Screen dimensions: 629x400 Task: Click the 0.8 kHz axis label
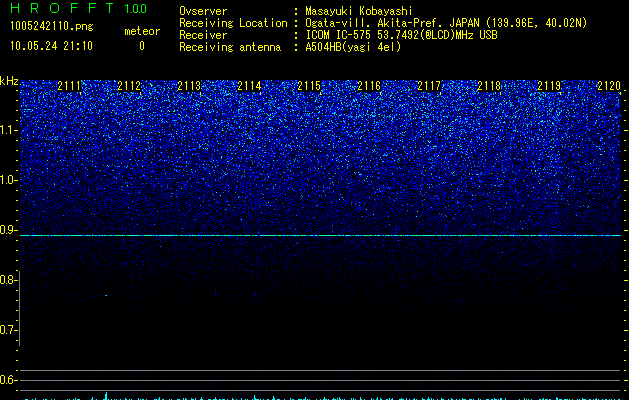click(8, 280)
